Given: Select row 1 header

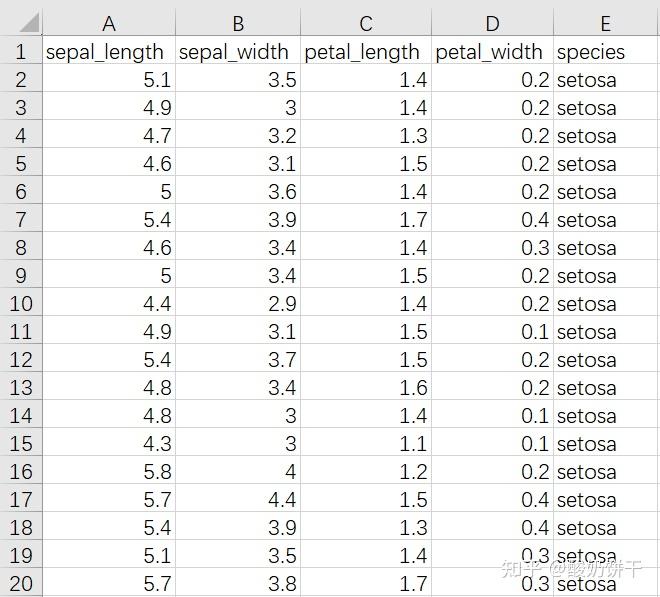Looking at the screenshot, I should point(21,50).
